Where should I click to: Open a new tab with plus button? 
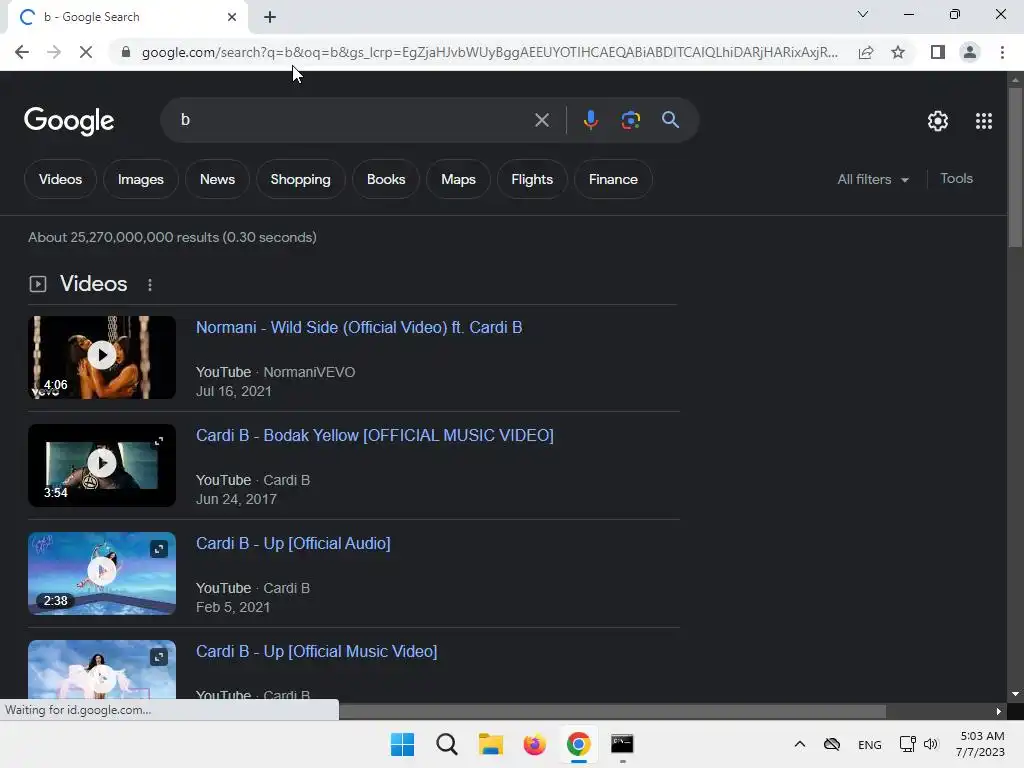point(270,17)
